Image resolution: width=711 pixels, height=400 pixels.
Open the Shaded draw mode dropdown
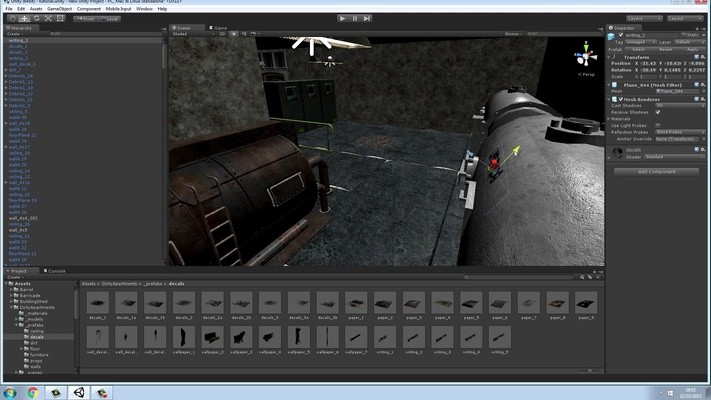click(192, 34)
